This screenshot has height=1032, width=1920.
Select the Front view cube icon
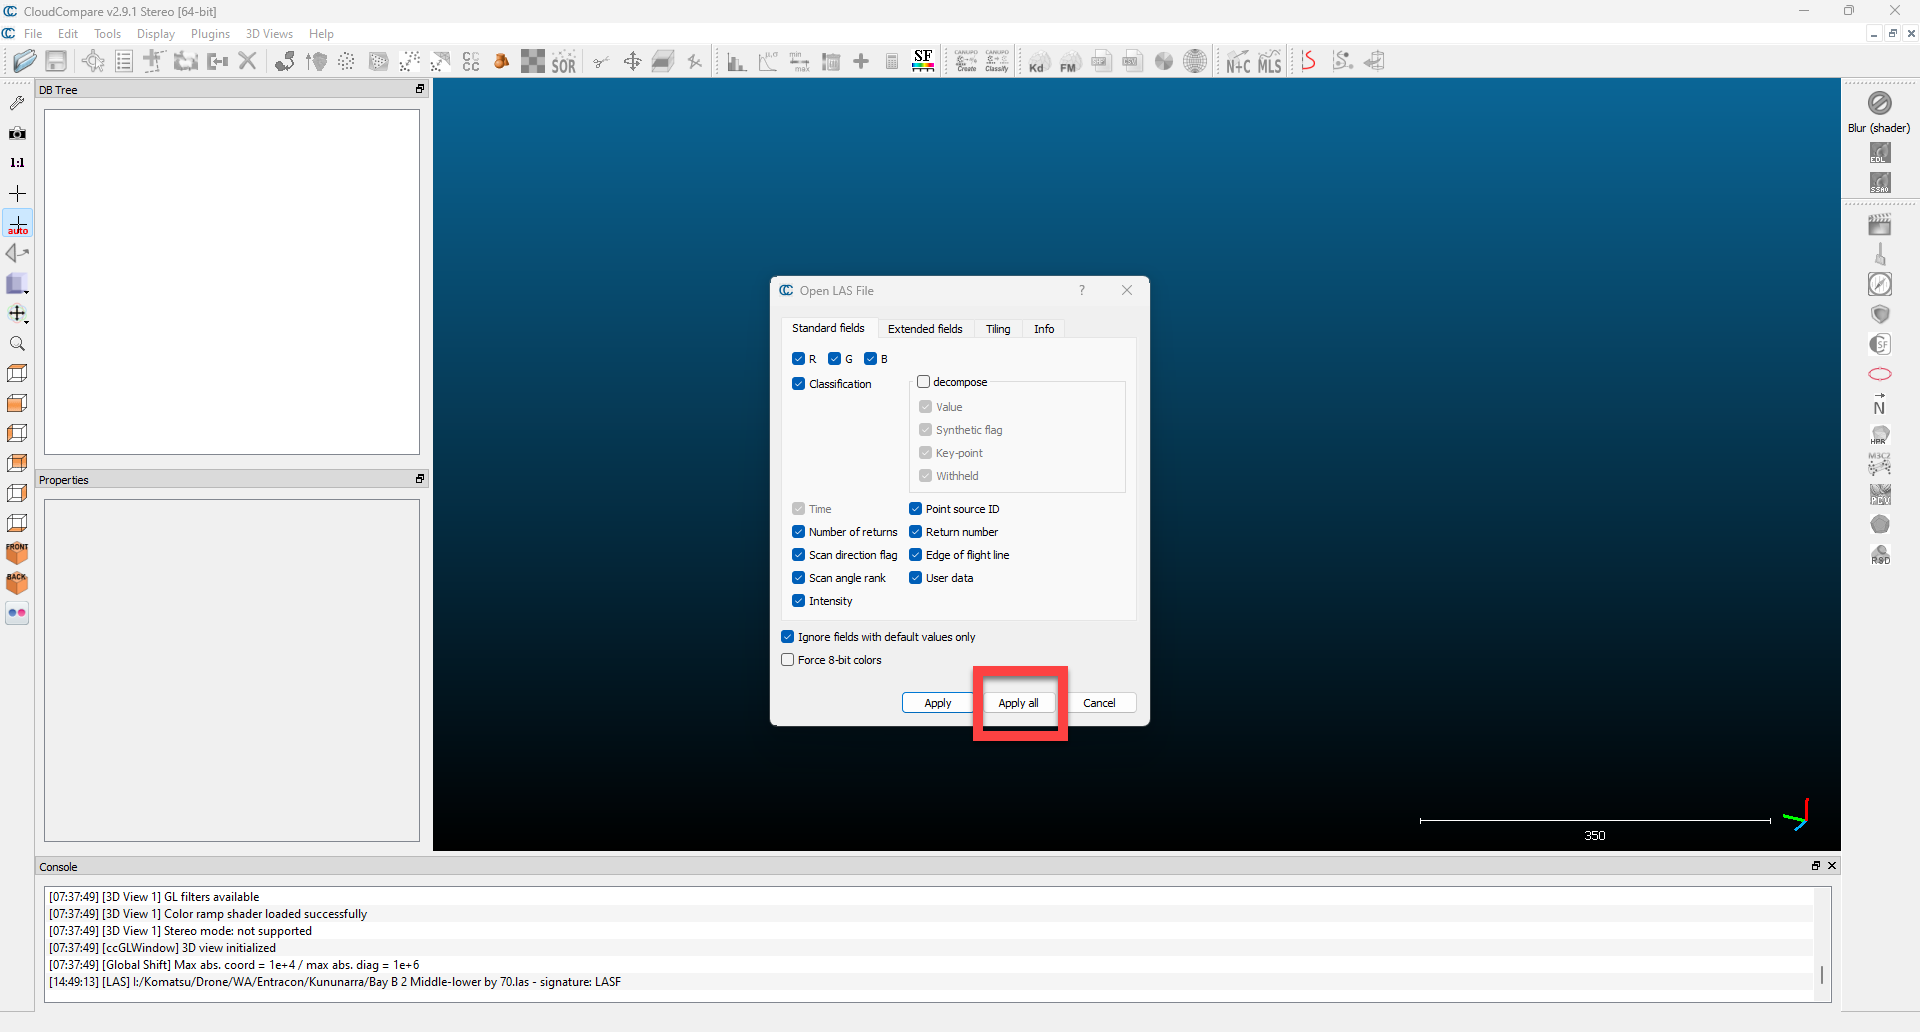[17, 553]
